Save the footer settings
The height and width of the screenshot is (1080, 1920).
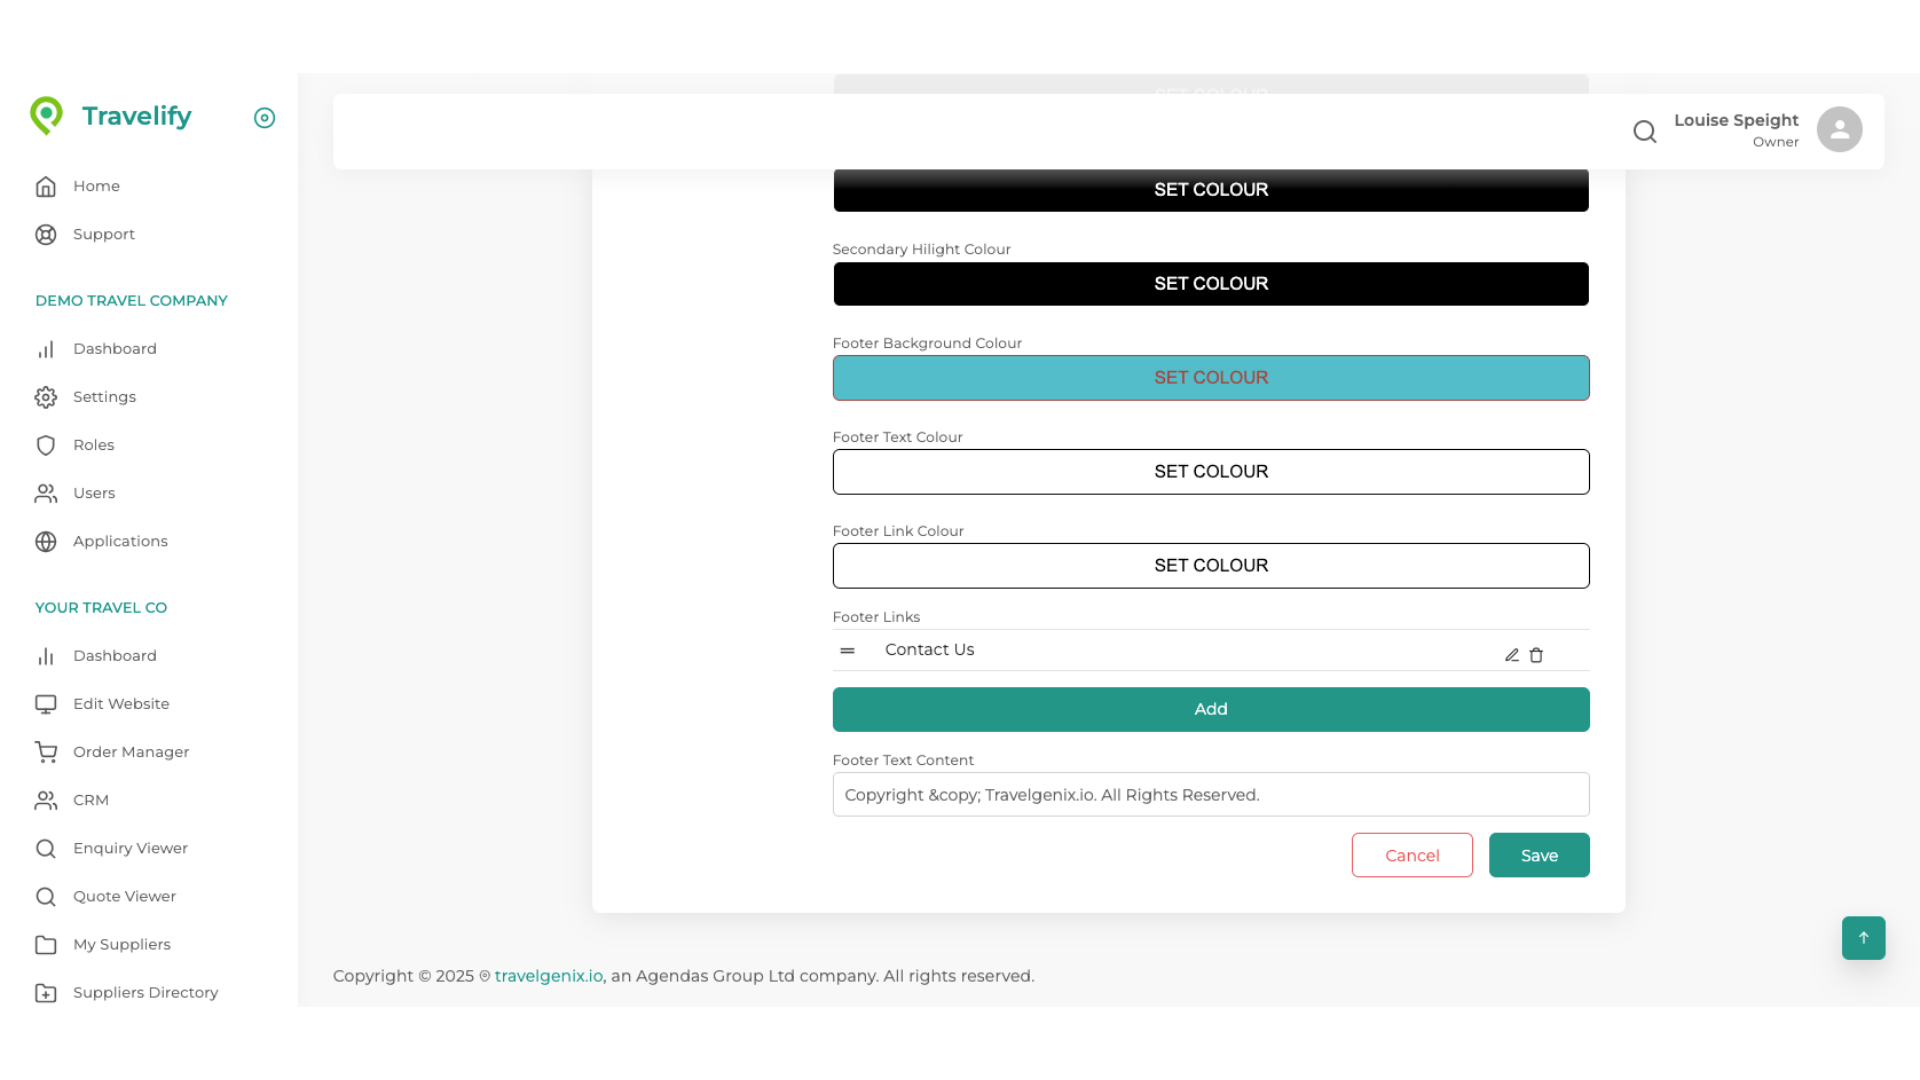tap(1538, 855)
